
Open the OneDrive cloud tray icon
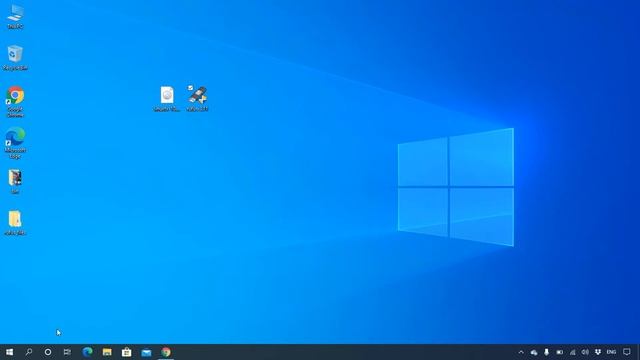coord(534,352)
